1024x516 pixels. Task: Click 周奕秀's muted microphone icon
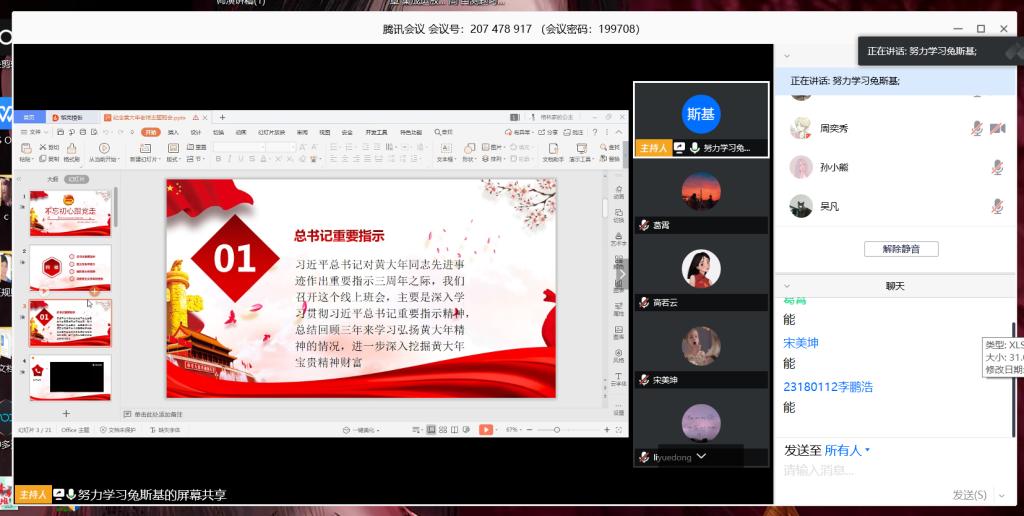(977, 129)
